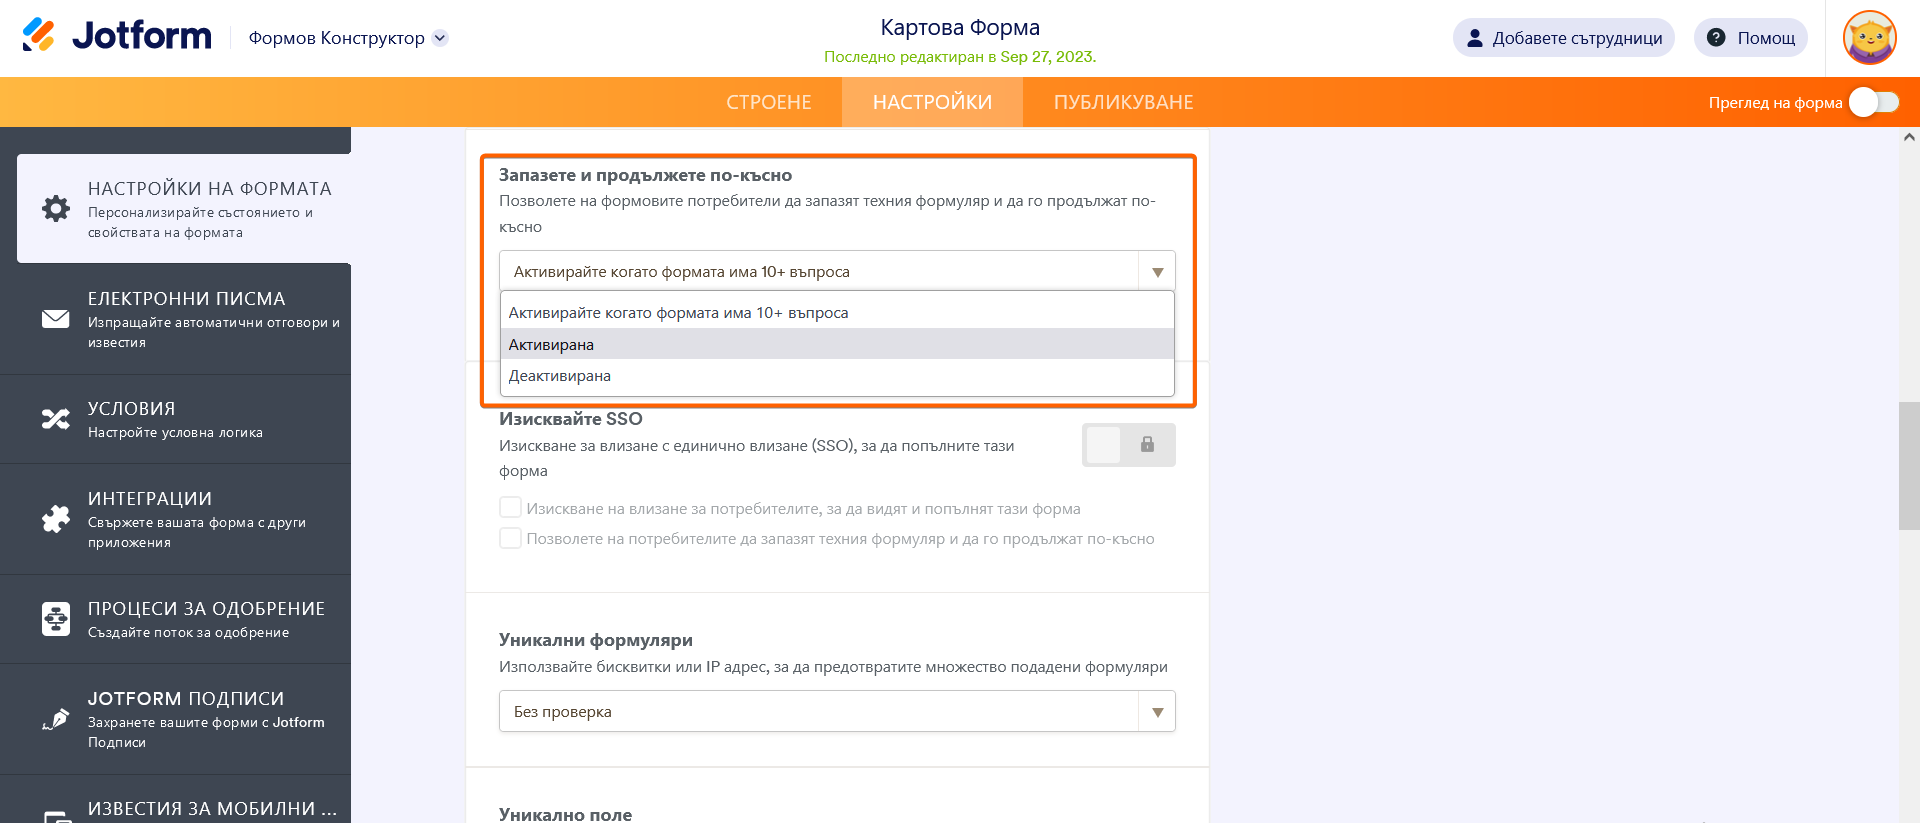
Task: Click the Добавете сътрудници button
Action: [1563, 38]
